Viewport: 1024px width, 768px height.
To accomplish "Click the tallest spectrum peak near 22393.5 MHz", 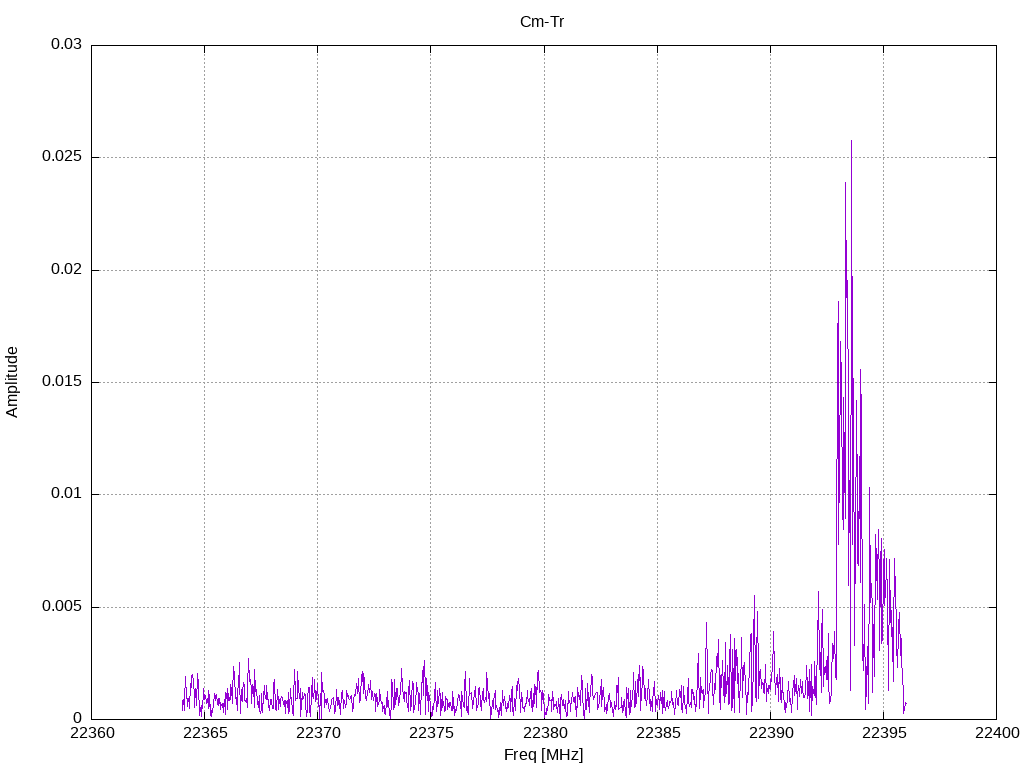I will 851,141.
